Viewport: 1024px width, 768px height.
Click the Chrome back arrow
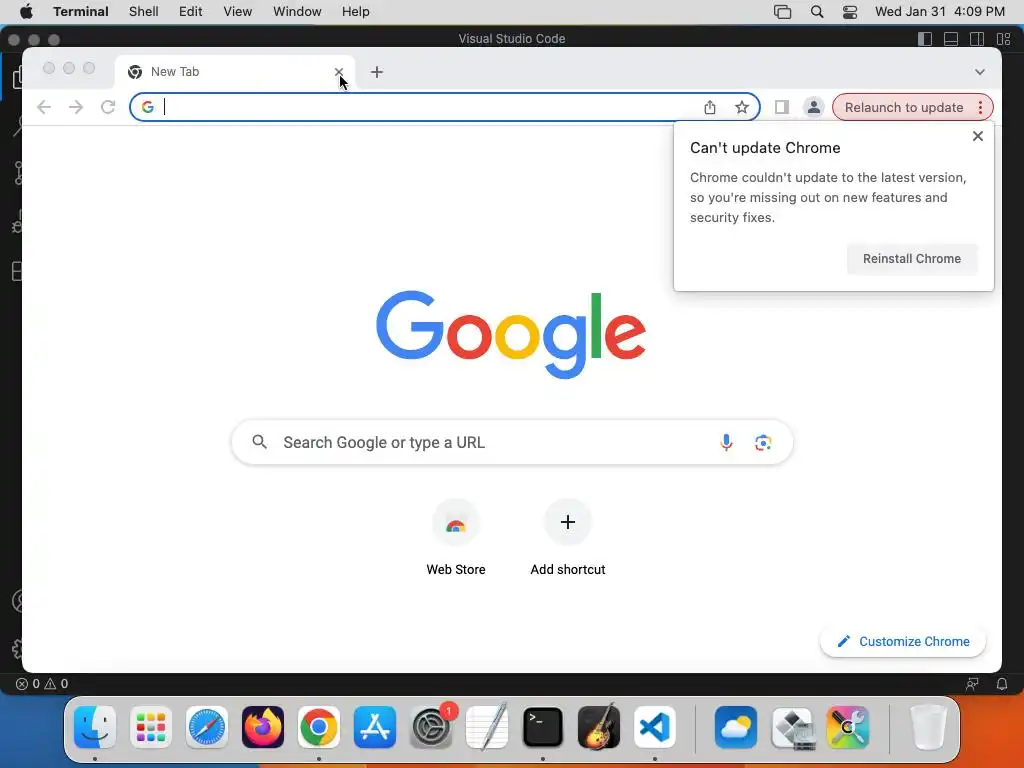coord(44,107)
